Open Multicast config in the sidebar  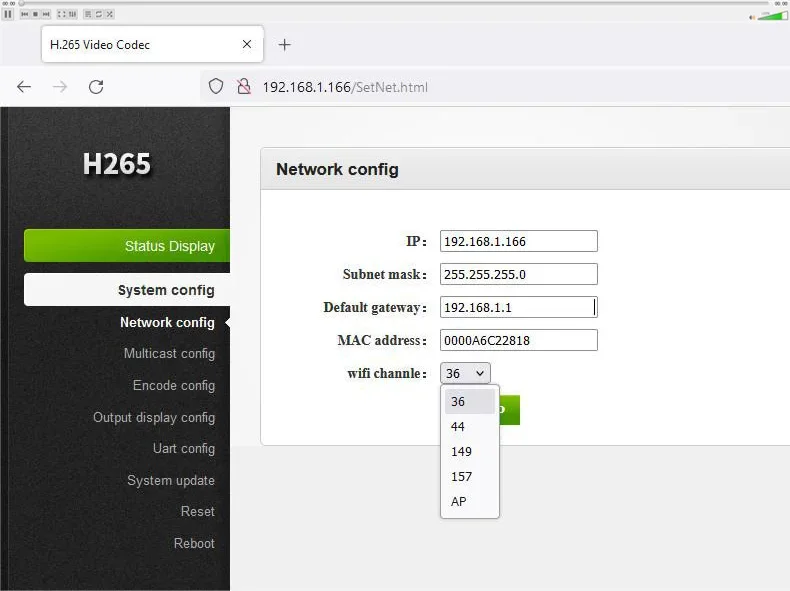(x=169, y=354)
